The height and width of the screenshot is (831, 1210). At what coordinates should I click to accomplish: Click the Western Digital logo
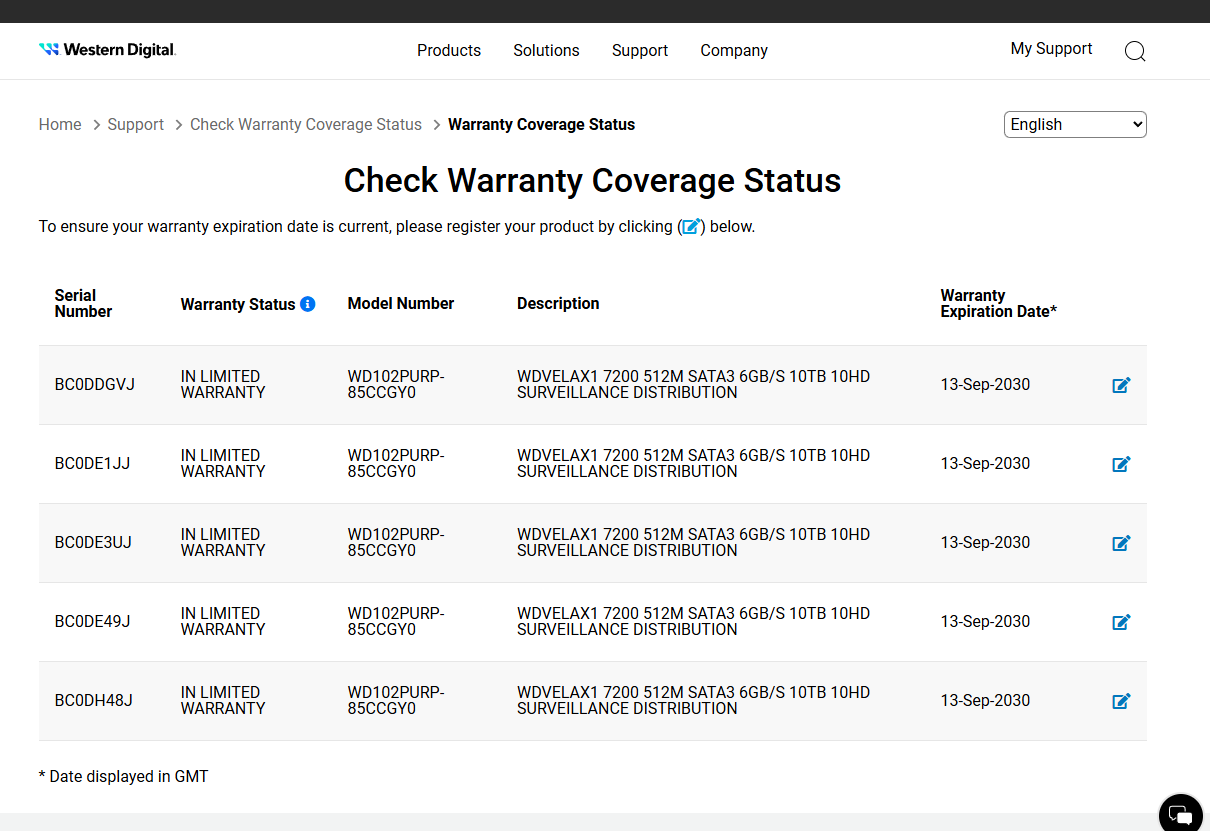click(x=107, y=50)
